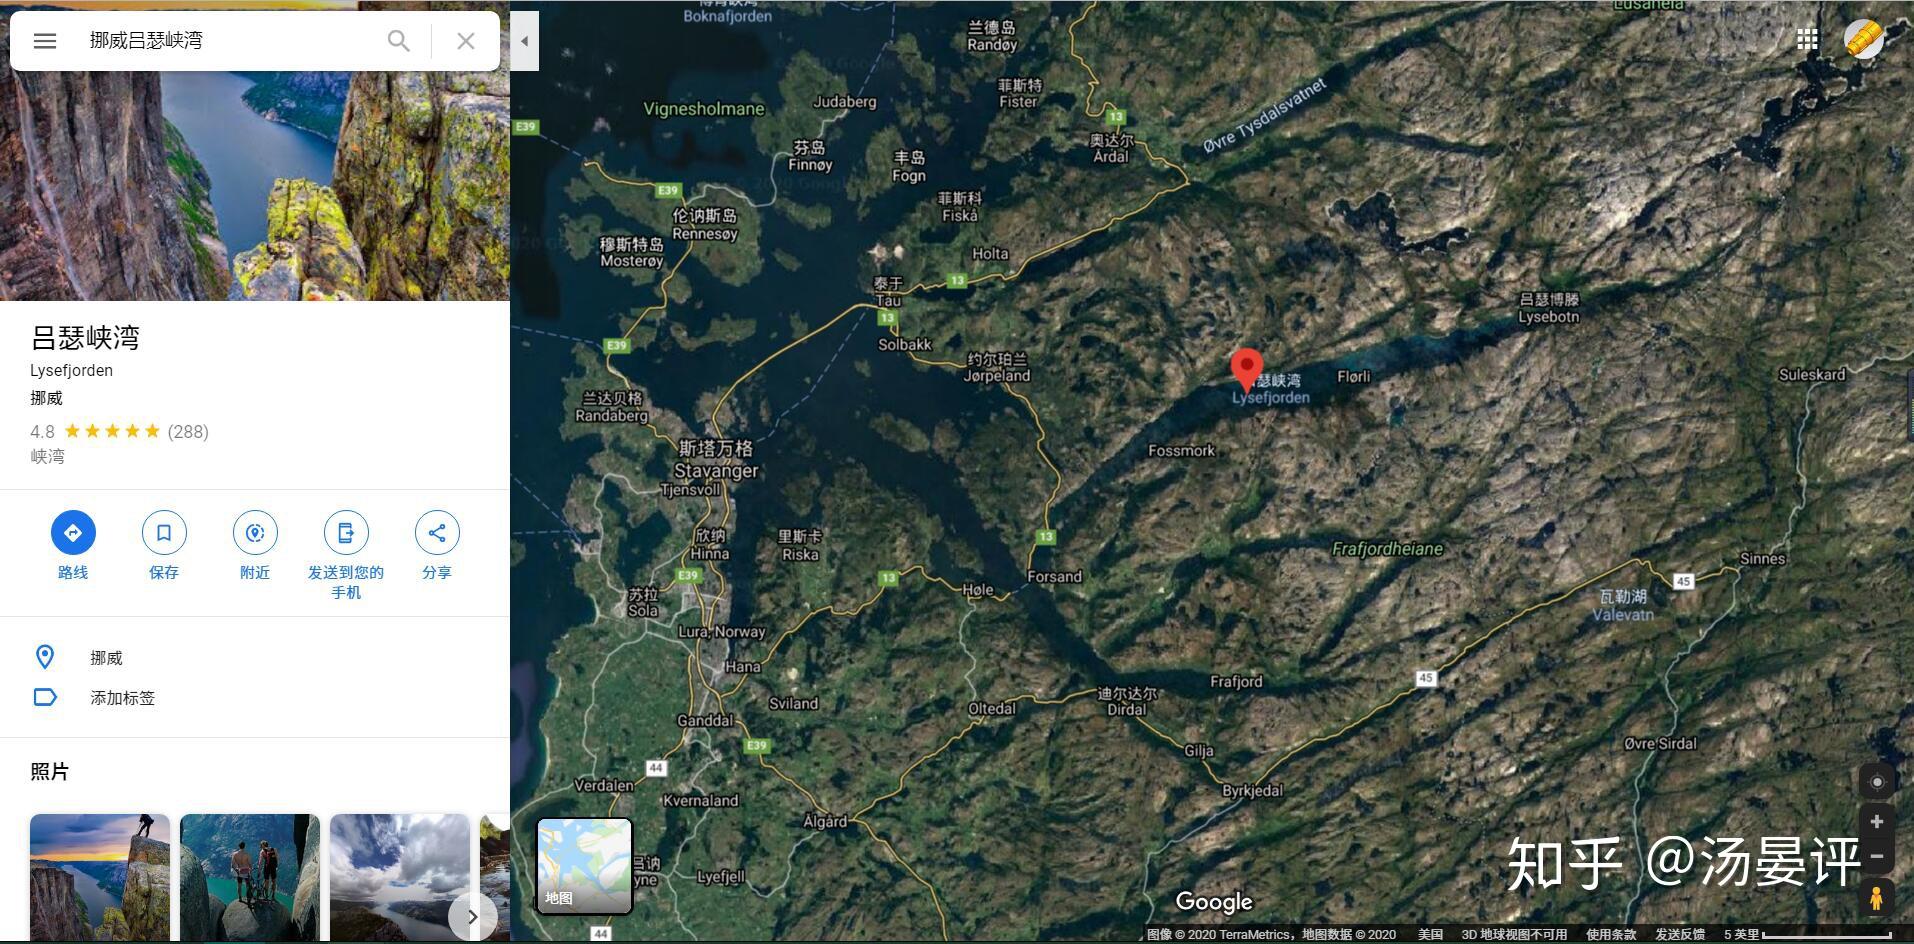
Task: Click the red Lysefjorden map pin
Action: (x=1246, y=369)
